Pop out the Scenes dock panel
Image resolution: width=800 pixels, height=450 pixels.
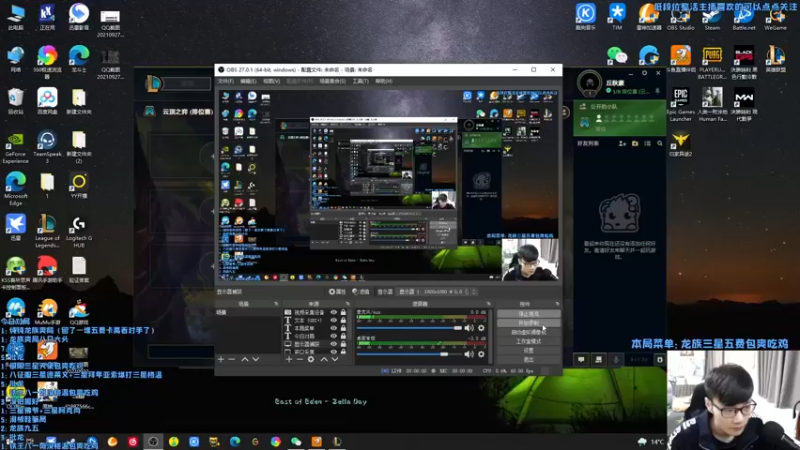pyautogui.click(x=276, y=304)
